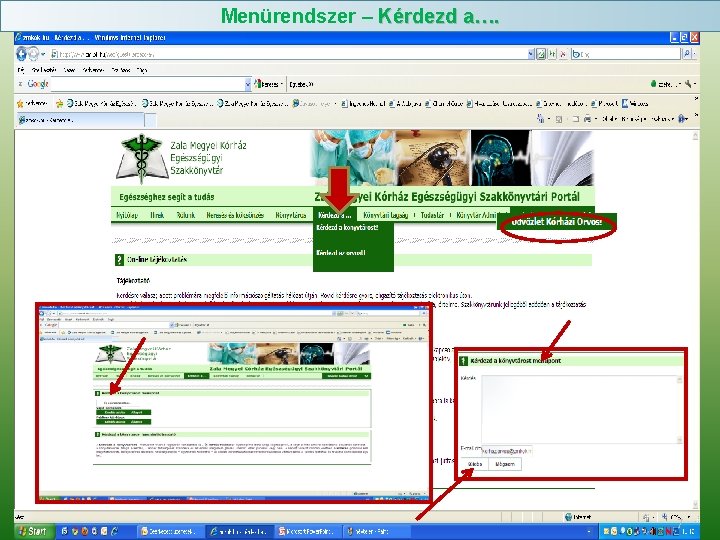Open the Könyvtárus menu item
Image resolution: width=720 pixels, height=540 pixels.
click(291, 215)
